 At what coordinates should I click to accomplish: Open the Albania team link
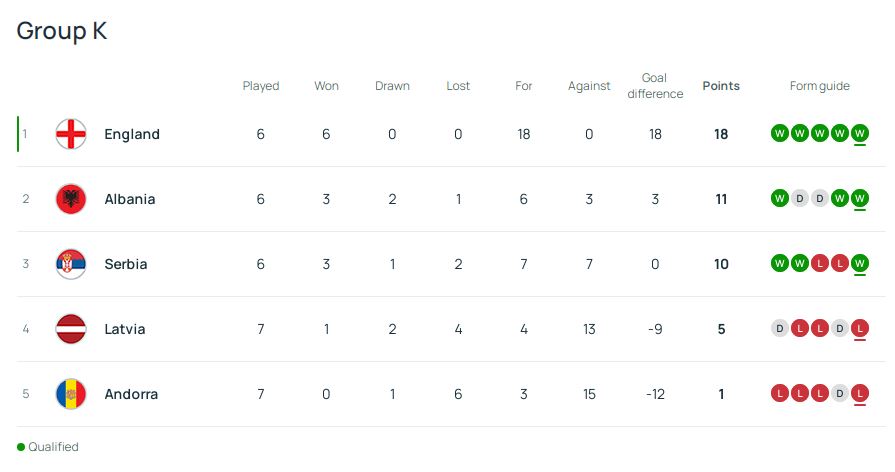pyautogui.click(x=130, y=199)
